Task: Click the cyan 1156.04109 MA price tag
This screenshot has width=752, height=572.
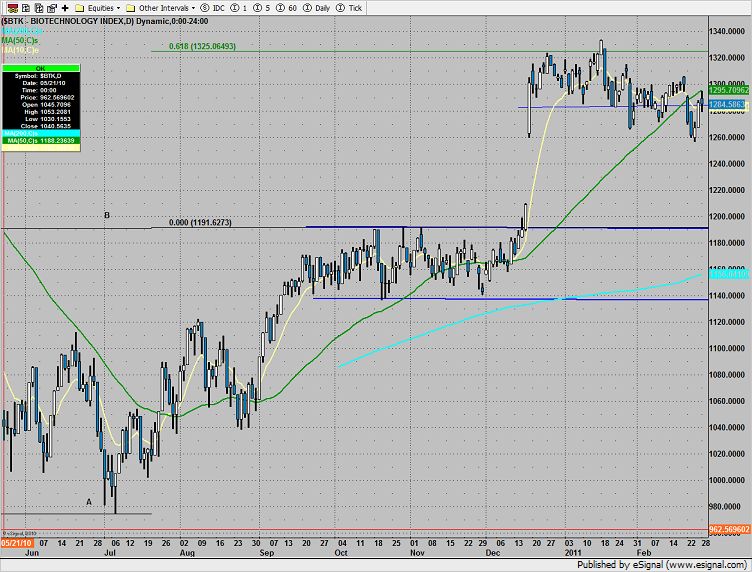Action: 728,274
